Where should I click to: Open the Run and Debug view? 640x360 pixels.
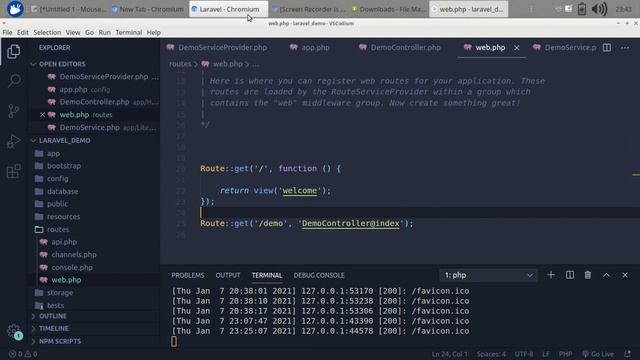tap(13, 141)
